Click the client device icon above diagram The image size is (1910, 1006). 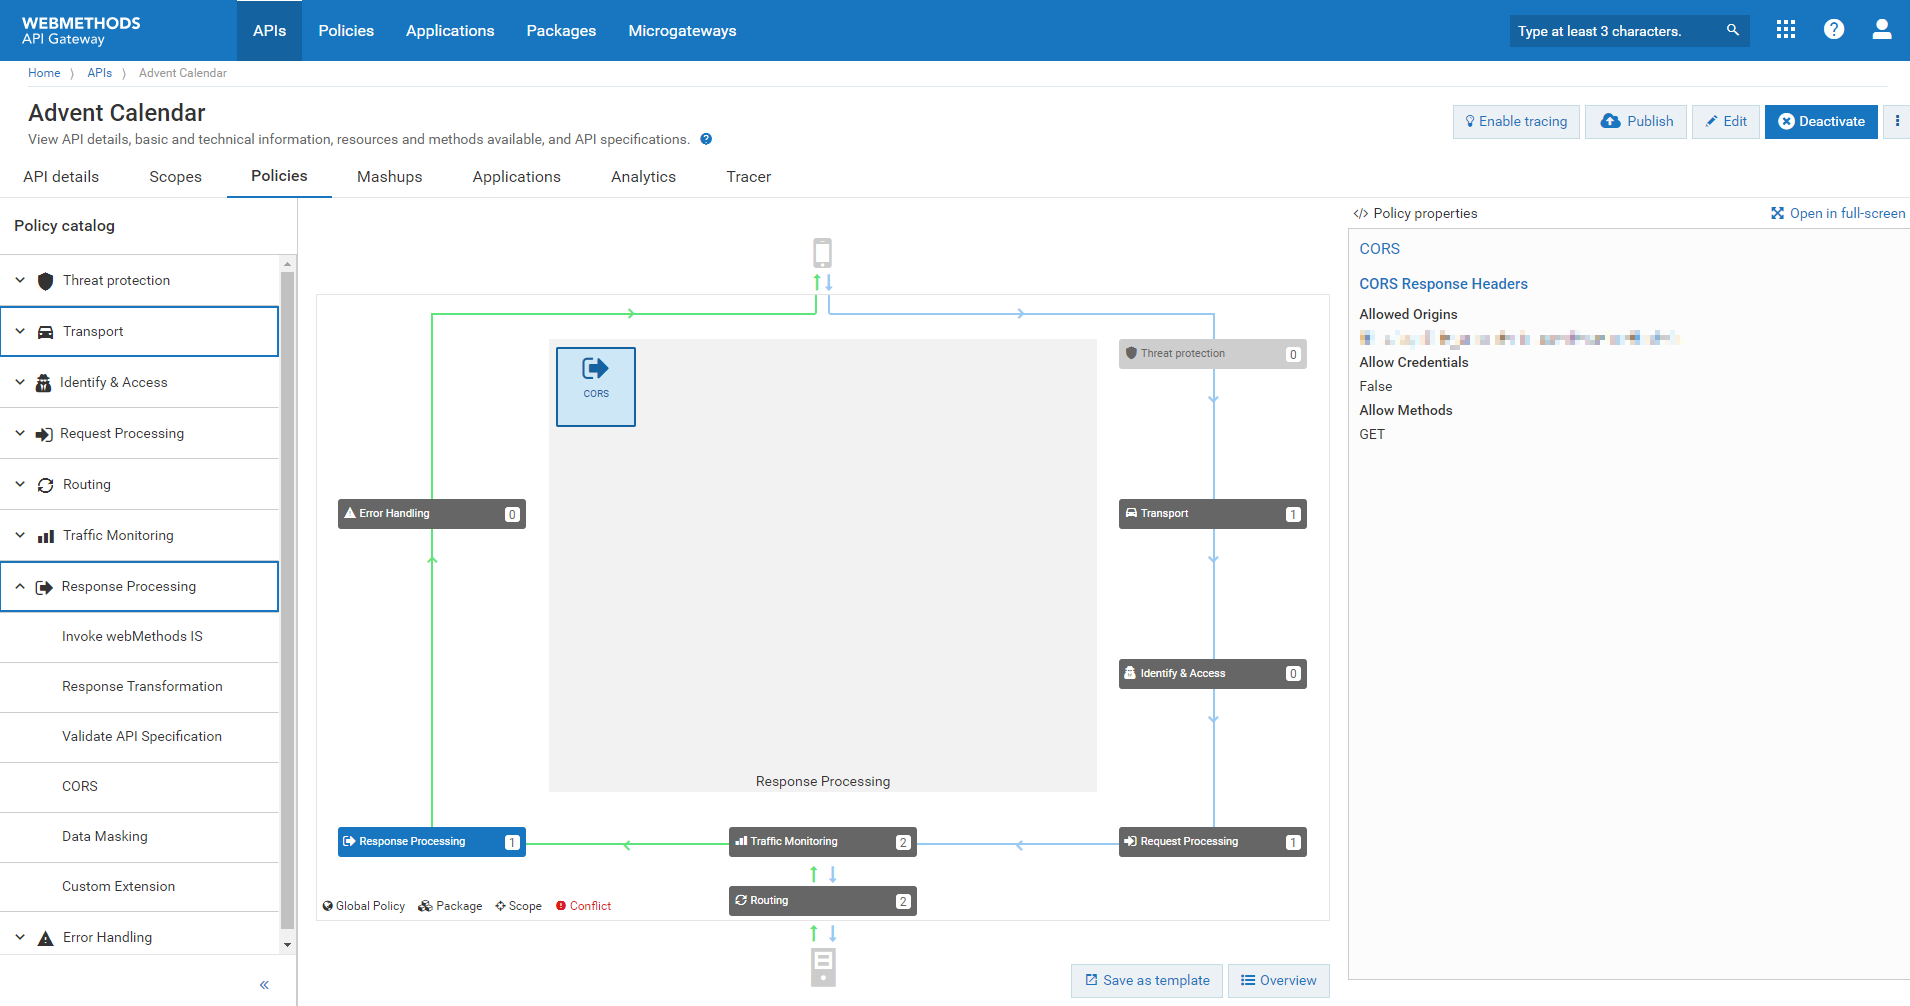tap(823, 253)
